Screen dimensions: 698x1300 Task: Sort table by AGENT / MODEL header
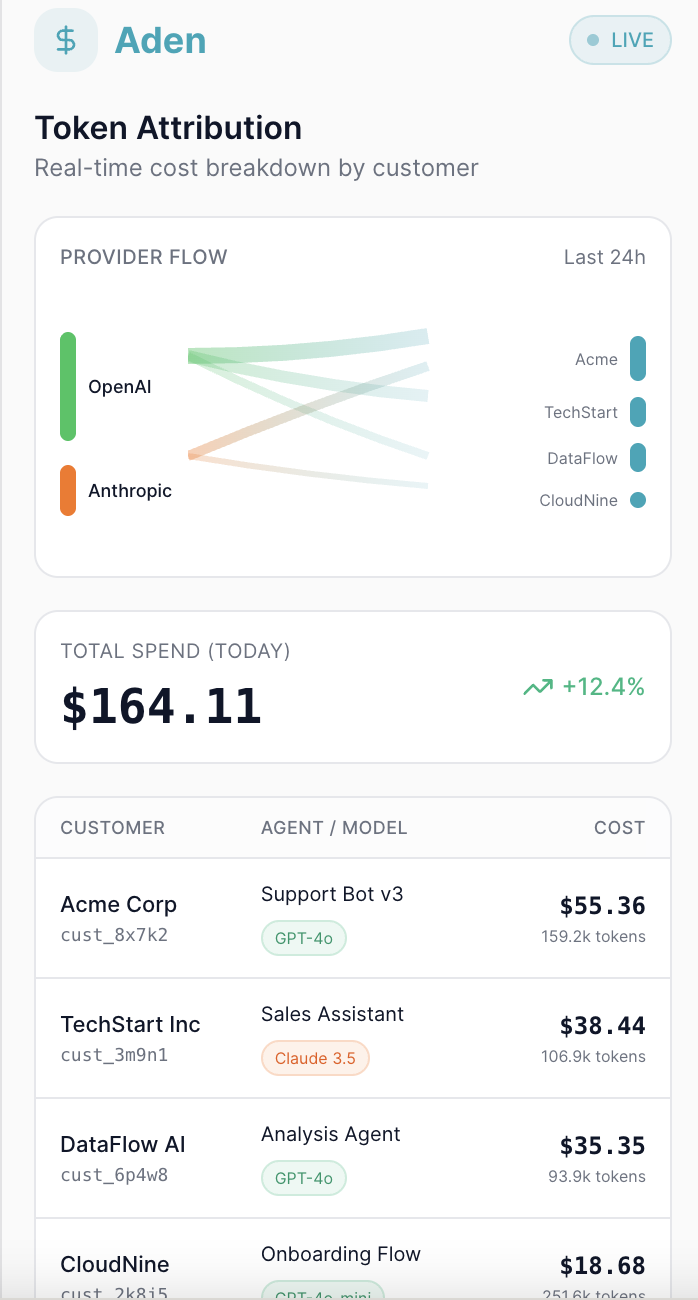(334, 828)
